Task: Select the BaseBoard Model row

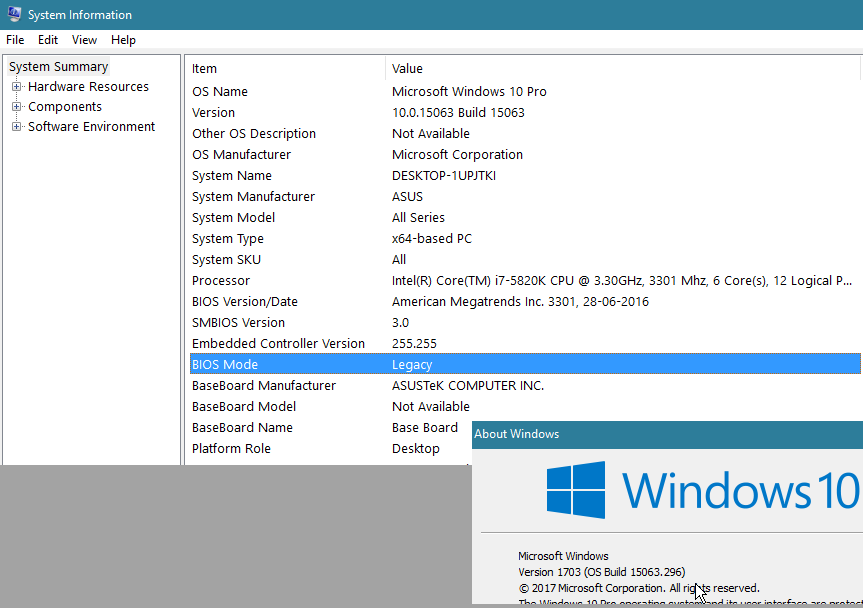Action: pyautogui.click(x=525, y=407)
